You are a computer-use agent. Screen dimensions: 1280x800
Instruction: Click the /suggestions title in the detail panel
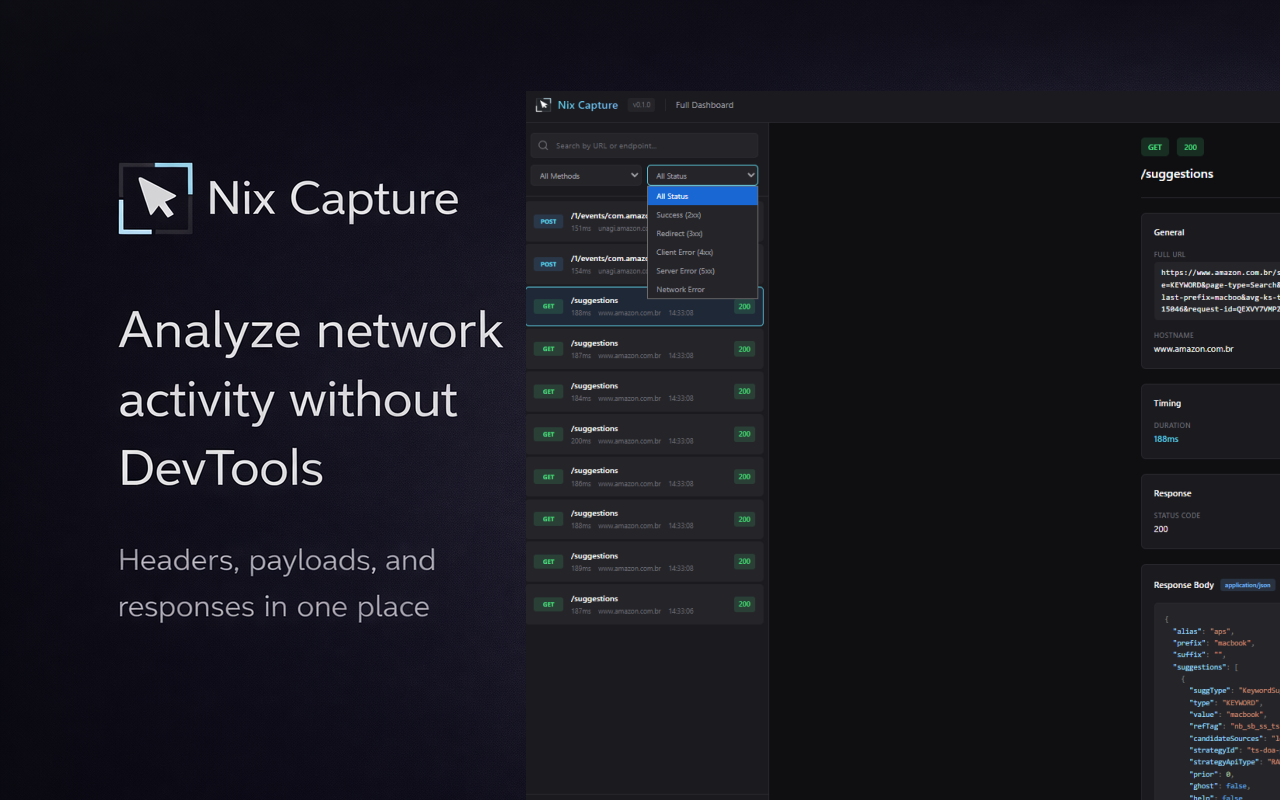[1177, 174]
